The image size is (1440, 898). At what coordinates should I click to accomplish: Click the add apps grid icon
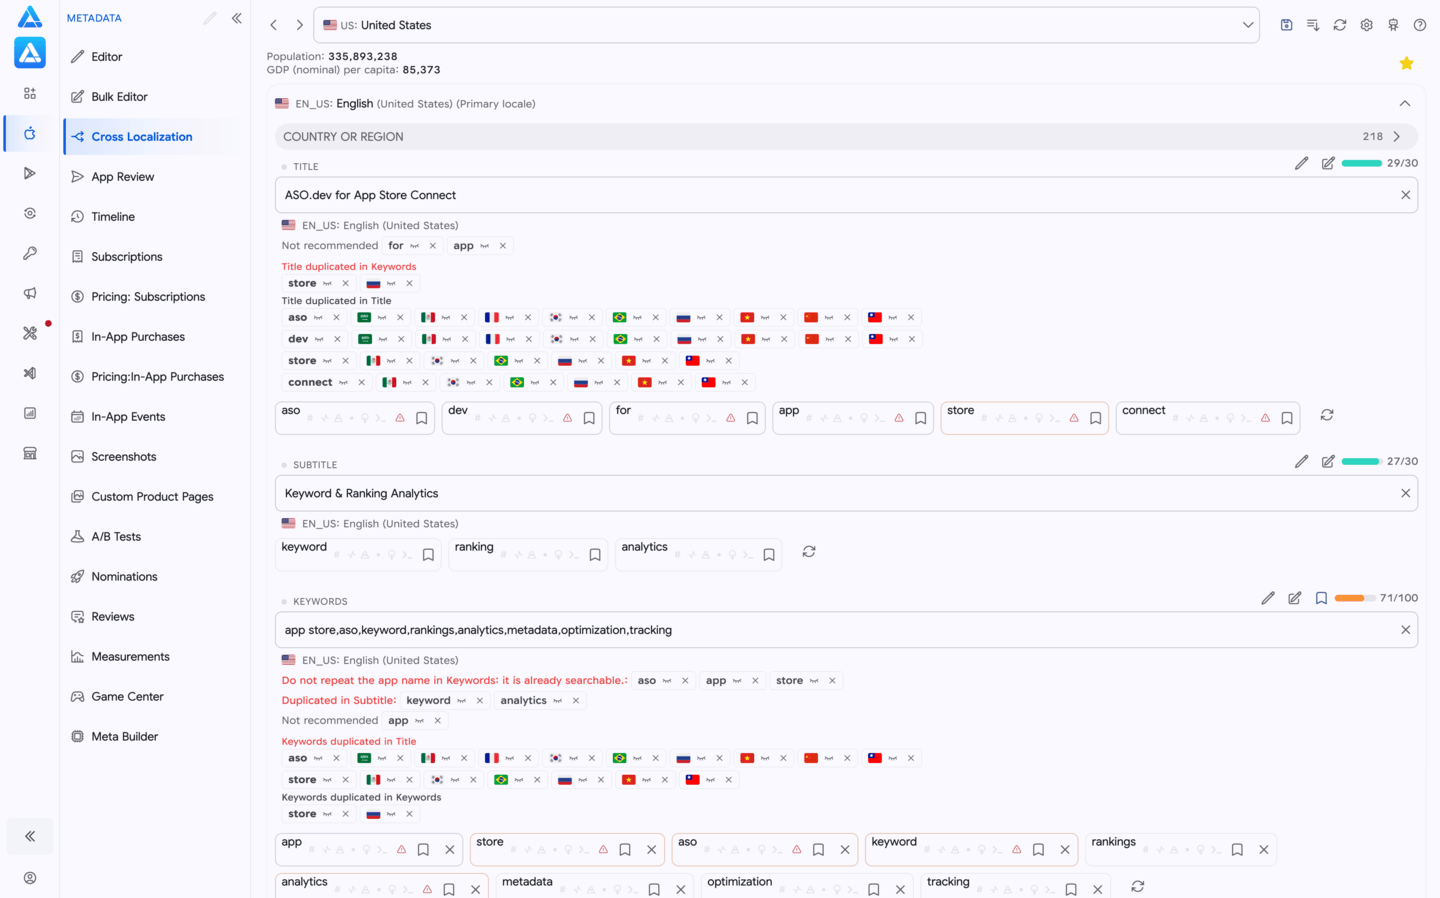click(30, 93)
